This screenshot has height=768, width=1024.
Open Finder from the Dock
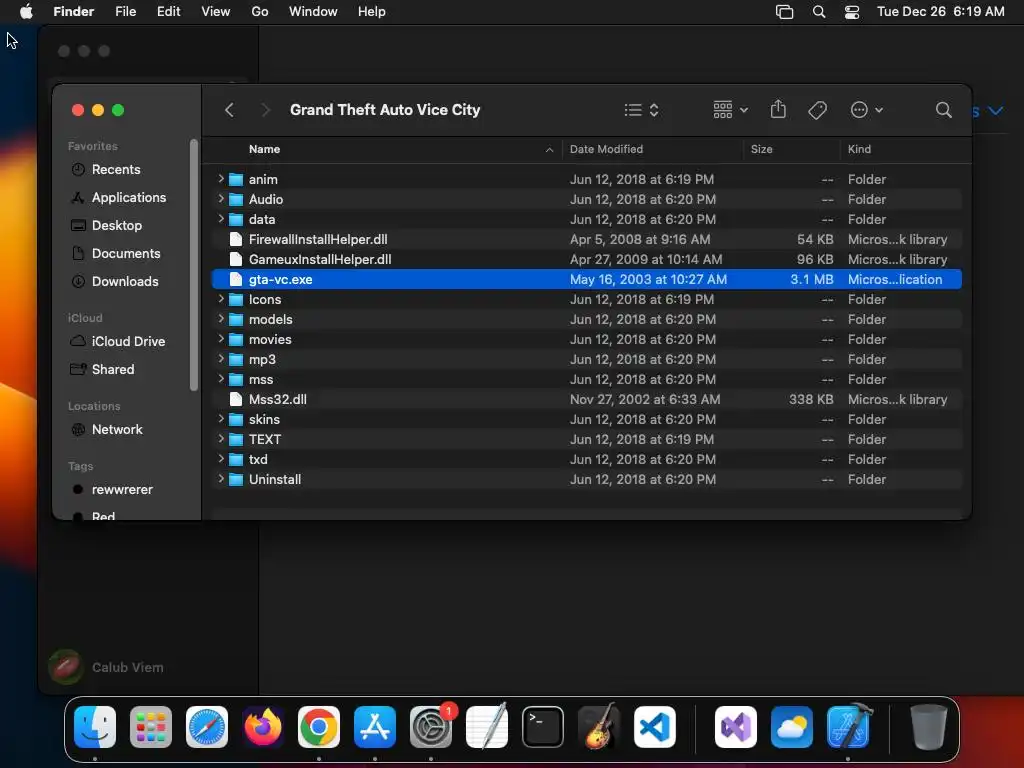point(95,727)
